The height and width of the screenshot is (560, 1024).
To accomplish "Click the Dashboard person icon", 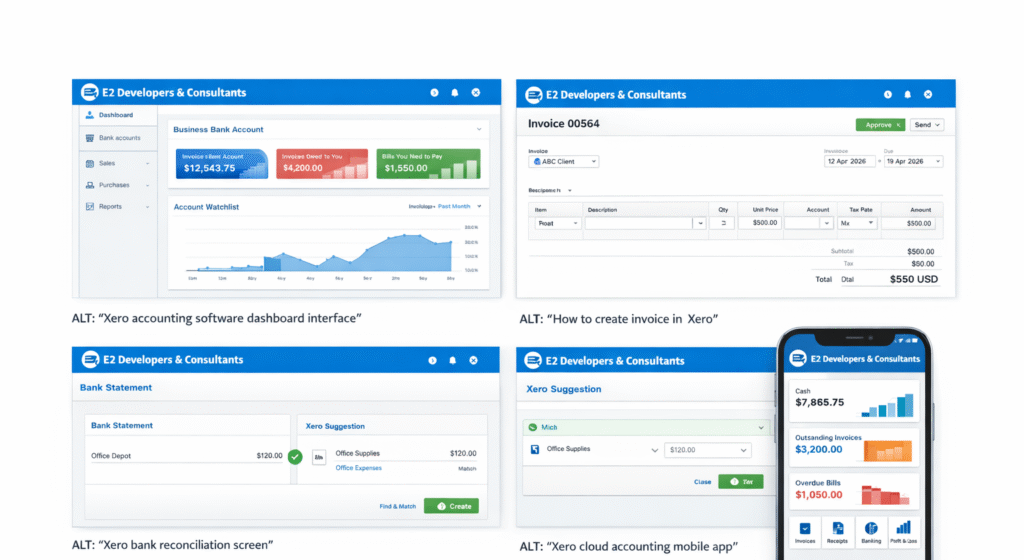I will [89, 115].
